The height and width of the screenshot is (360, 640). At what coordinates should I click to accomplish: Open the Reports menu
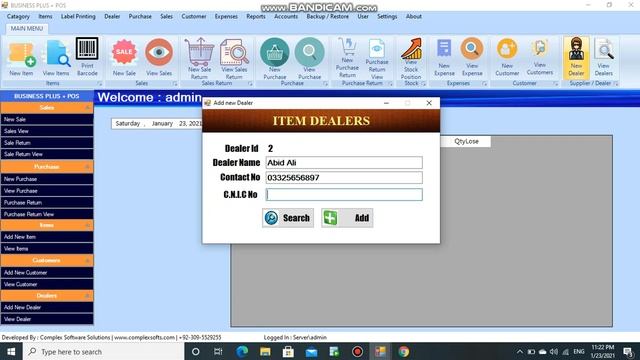click(256, 16)
